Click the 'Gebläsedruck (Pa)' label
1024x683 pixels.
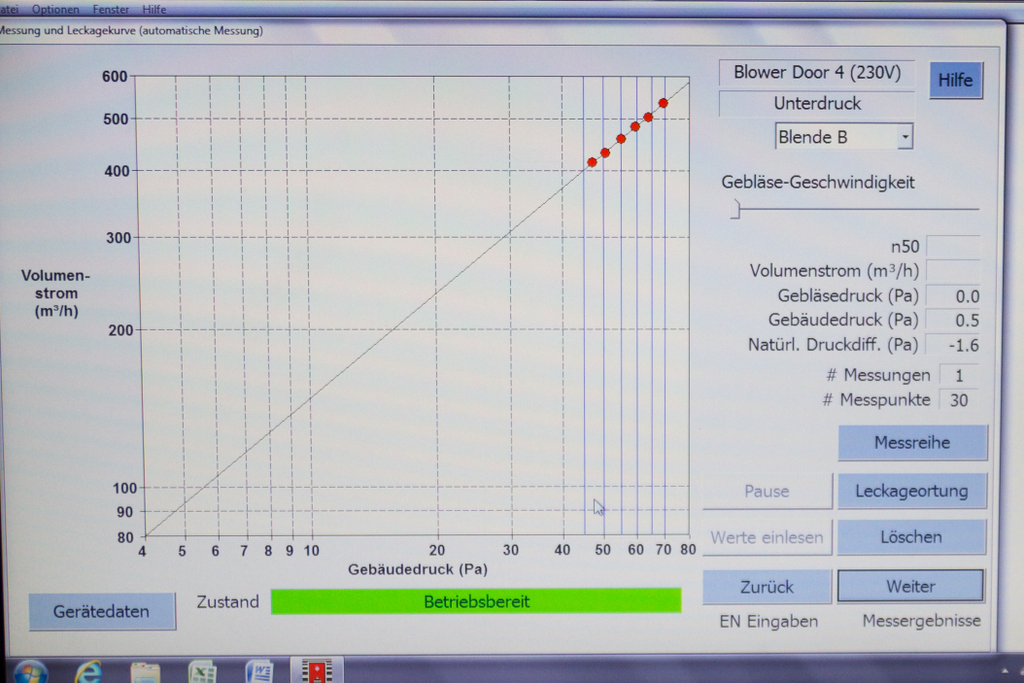point(848,296)
